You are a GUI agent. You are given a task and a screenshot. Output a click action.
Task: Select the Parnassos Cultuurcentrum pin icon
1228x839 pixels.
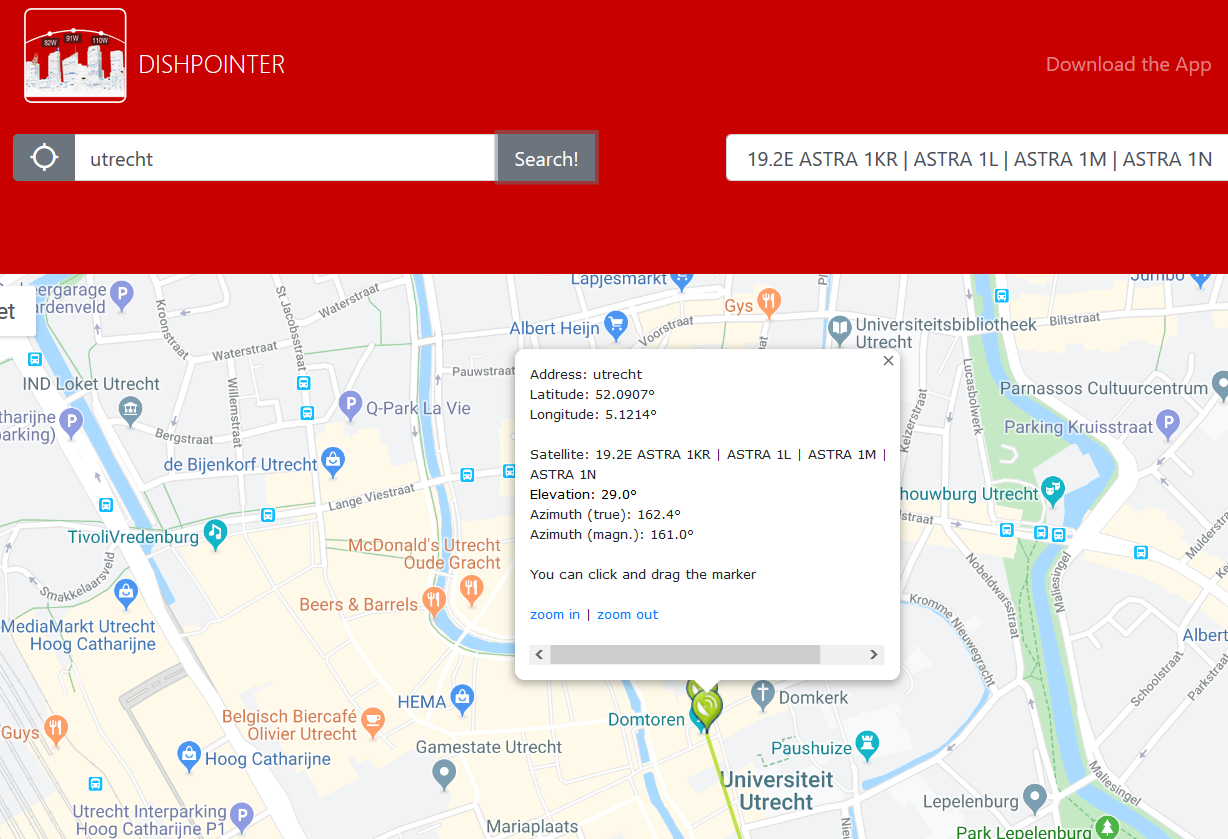pos(1220,384)
